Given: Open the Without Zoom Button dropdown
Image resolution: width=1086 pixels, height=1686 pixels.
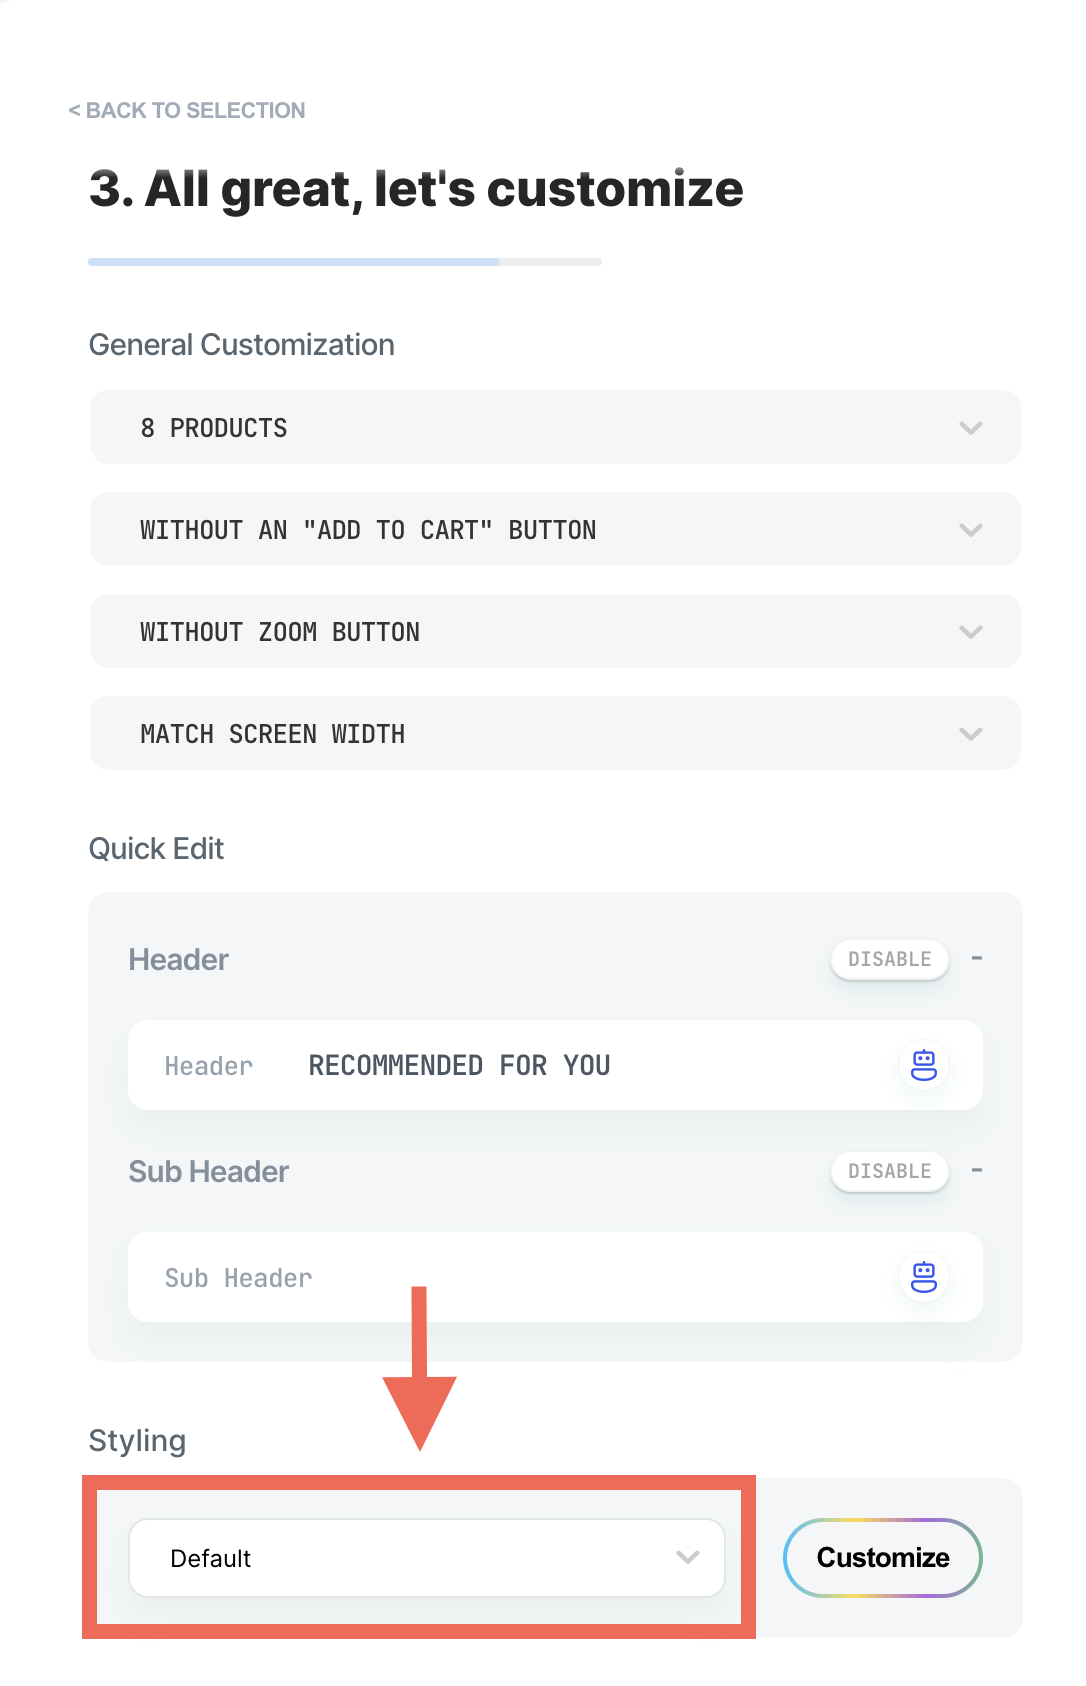Looking at the screenshot, I should click(x=555, y=631).
